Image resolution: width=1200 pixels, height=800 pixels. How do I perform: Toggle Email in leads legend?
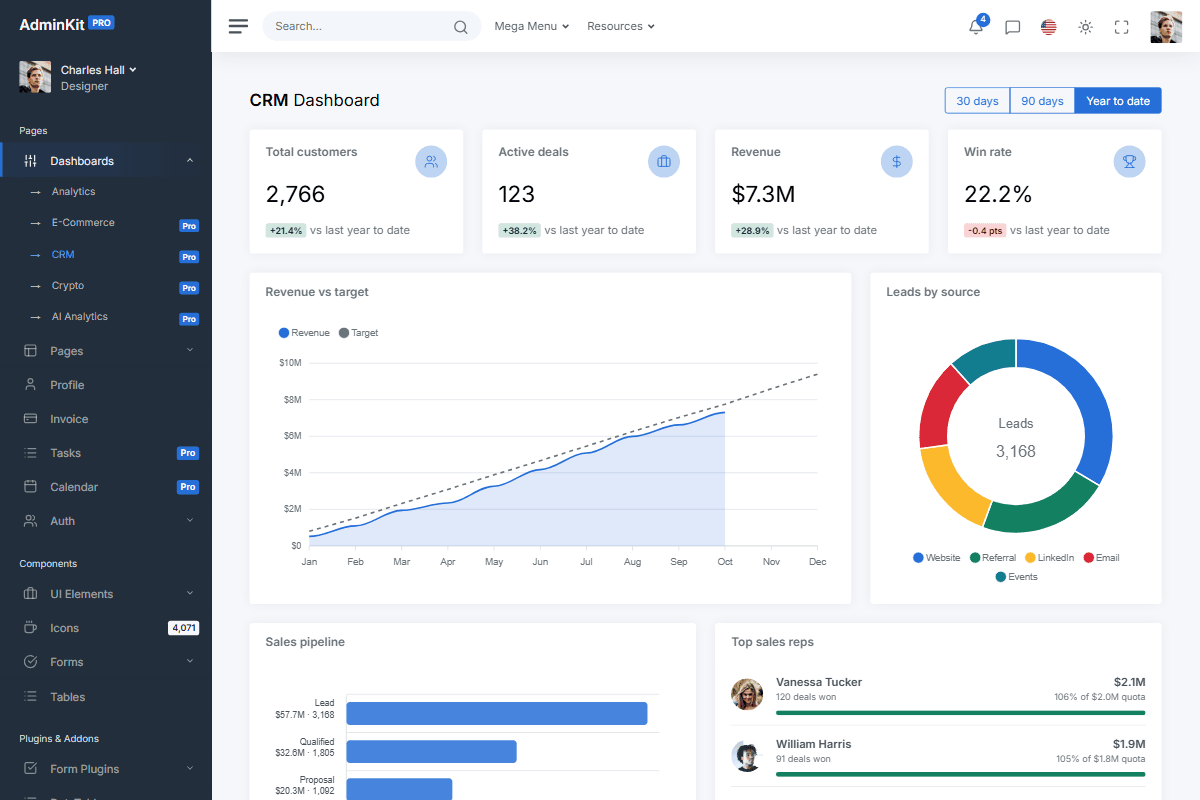tap(1101, 558)
